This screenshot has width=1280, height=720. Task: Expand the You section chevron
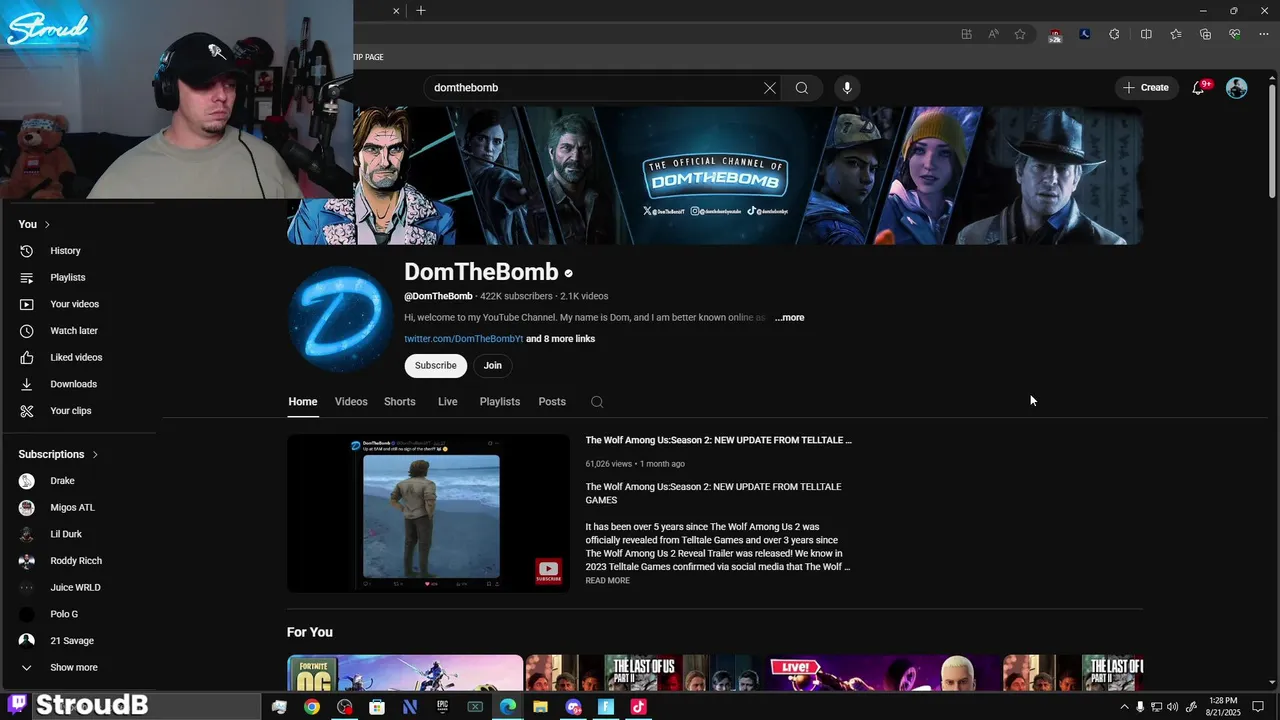(47, 225)
